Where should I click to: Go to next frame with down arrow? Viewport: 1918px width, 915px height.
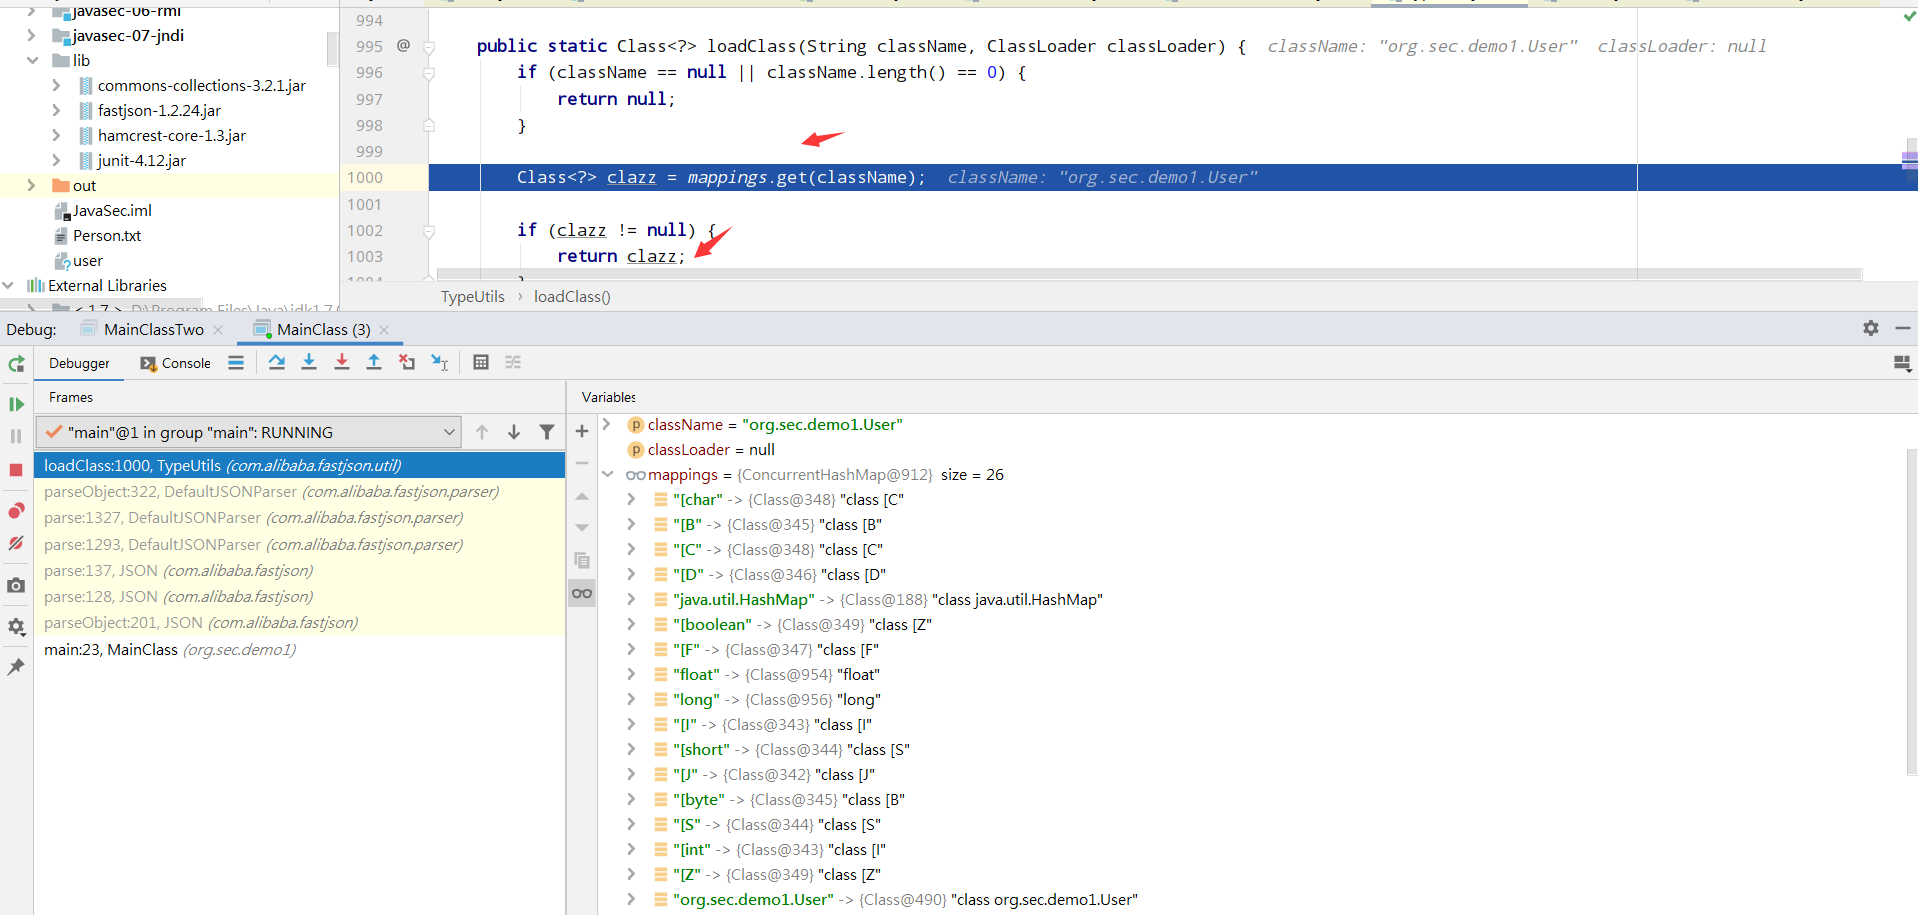[514, 432]
